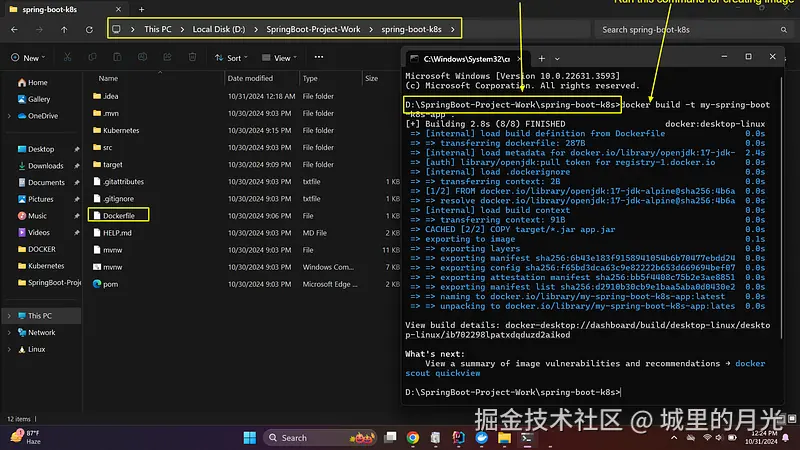This screenshot has height=450, width=800.
Task: Select the Dockerfile file
Action: pyautogui.click(x=118, y=215)
